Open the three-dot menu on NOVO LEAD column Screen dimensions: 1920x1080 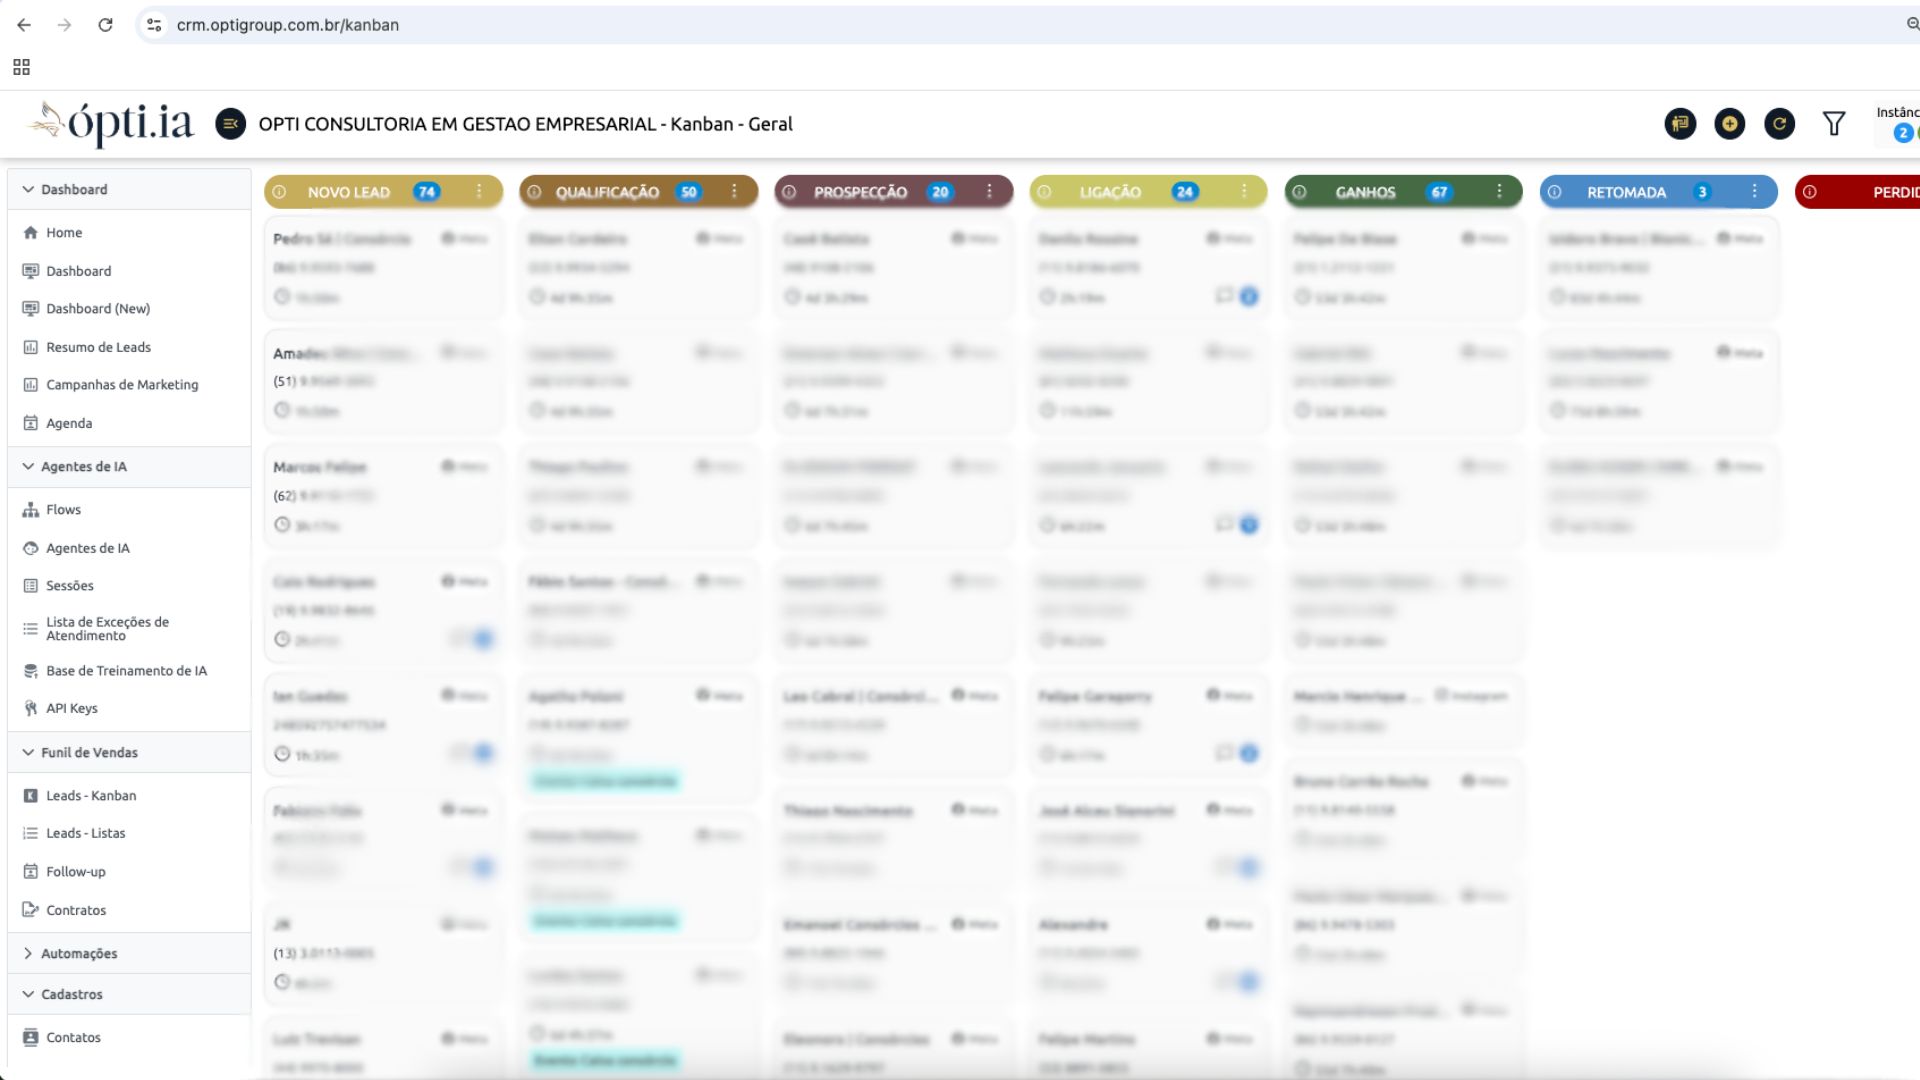(x=480, y=191)
